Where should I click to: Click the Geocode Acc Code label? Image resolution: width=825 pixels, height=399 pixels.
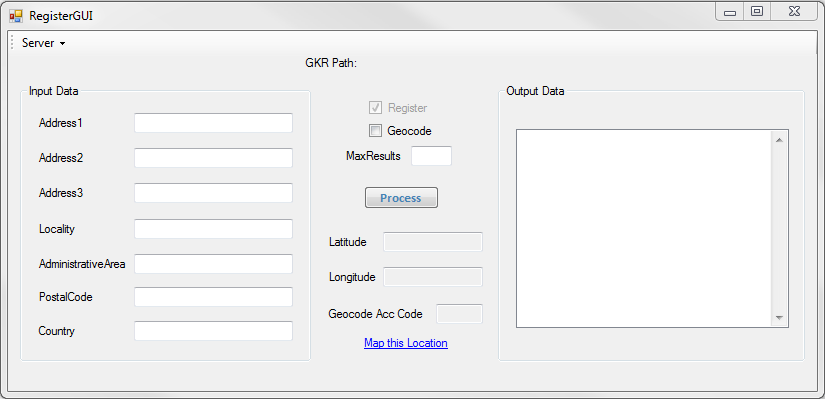(x=375, y=314)
